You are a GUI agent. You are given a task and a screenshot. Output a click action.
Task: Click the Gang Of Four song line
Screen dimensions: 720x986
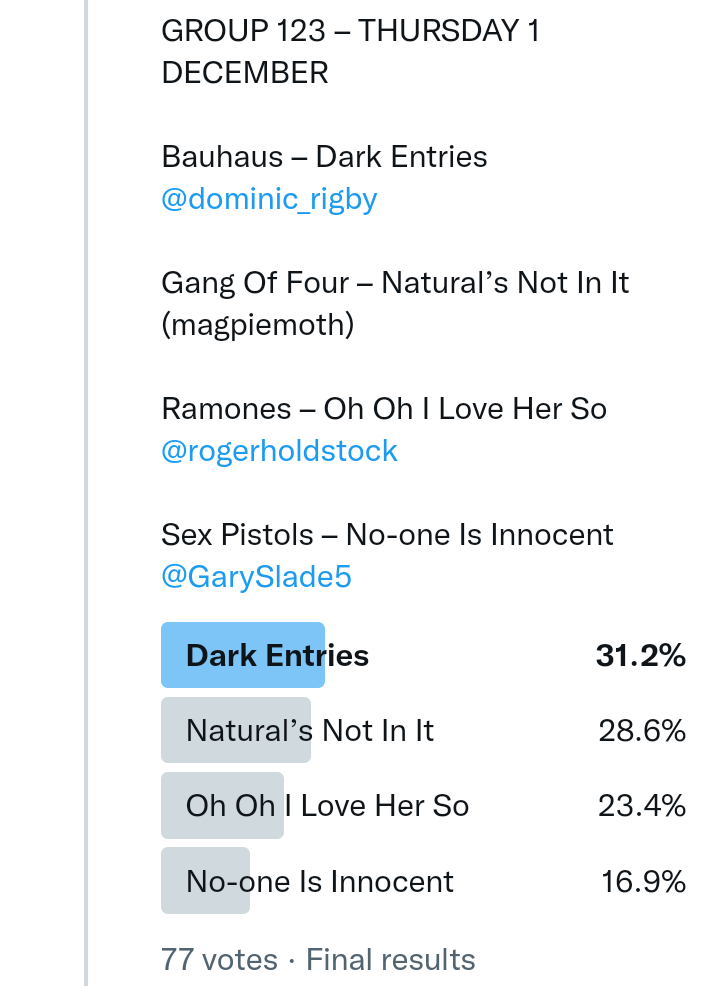pyautogui.click(x=395, y=283)
